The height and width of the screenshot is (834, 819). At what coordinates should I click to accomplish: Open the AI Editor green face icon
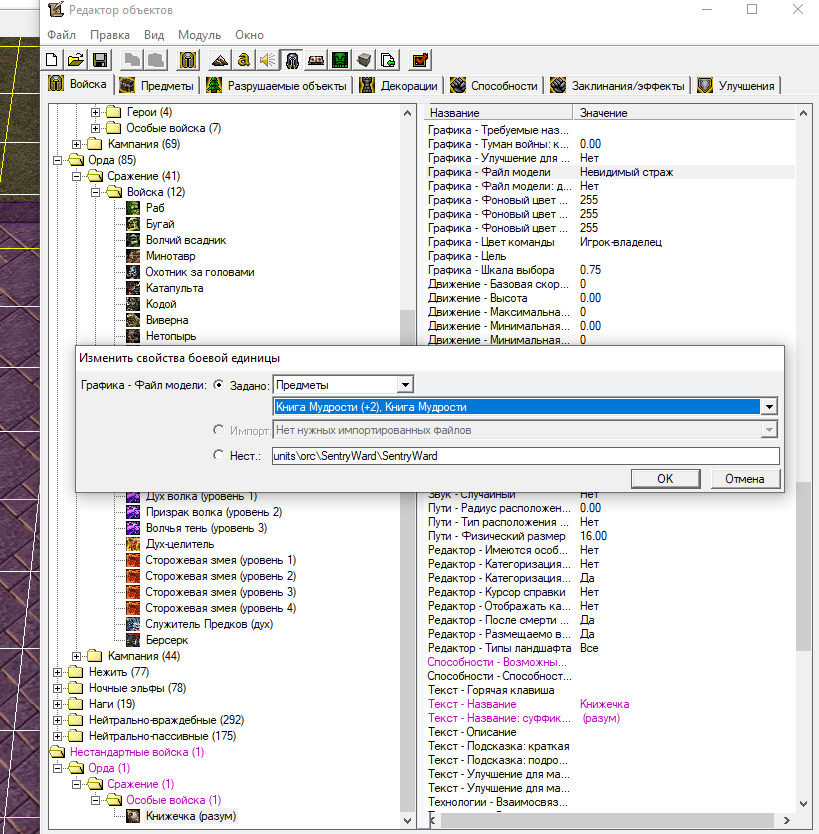340,60
